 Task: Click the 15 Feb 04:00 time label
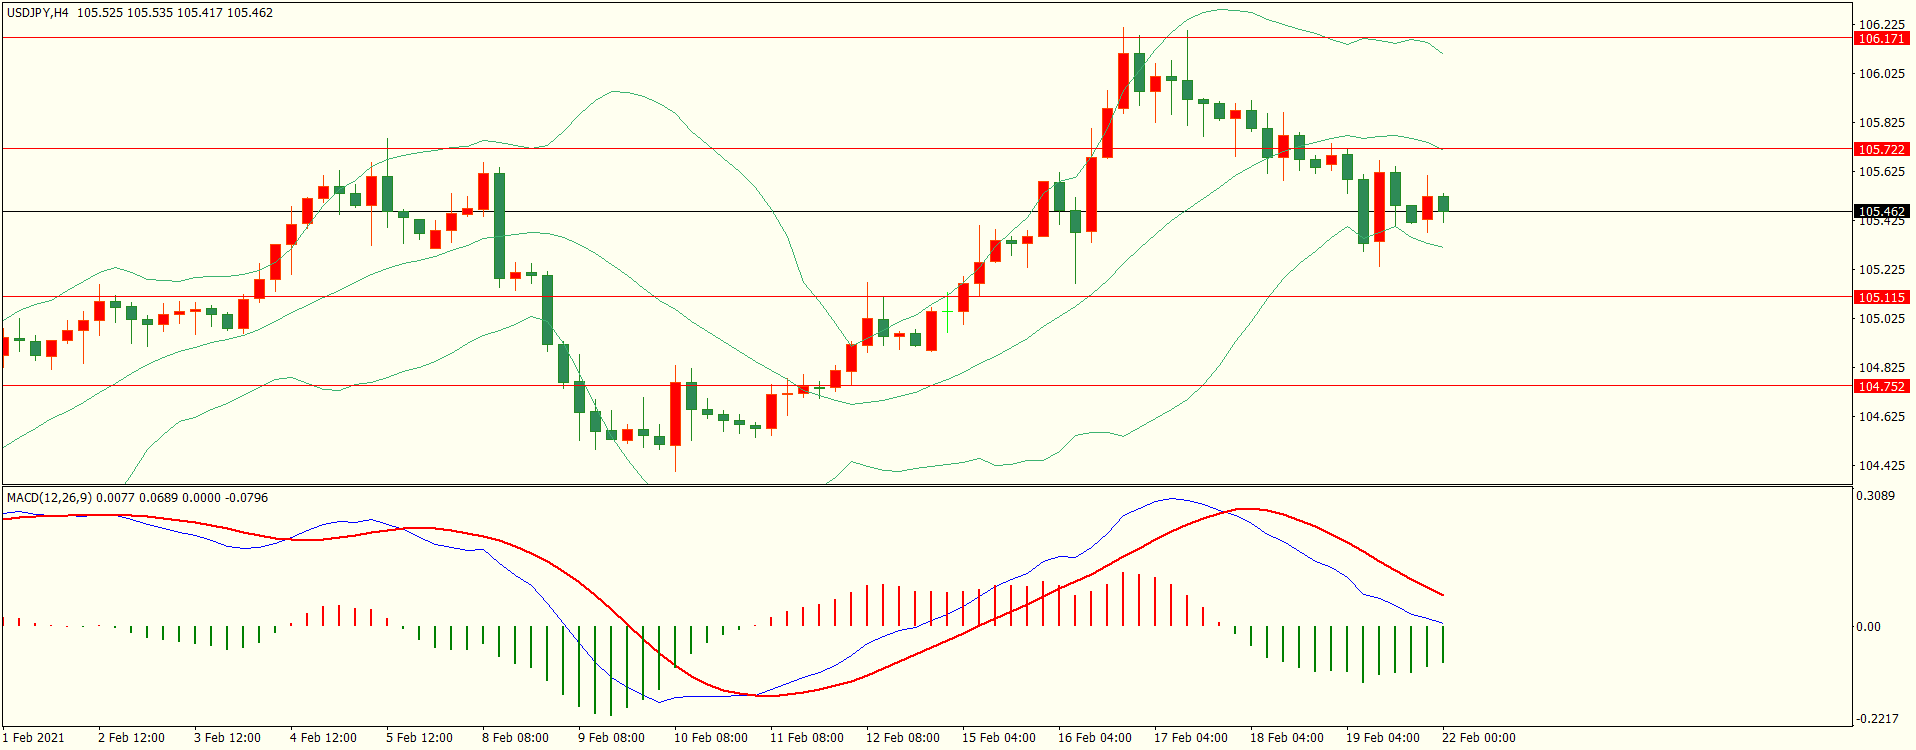click(x=998, y=738)
